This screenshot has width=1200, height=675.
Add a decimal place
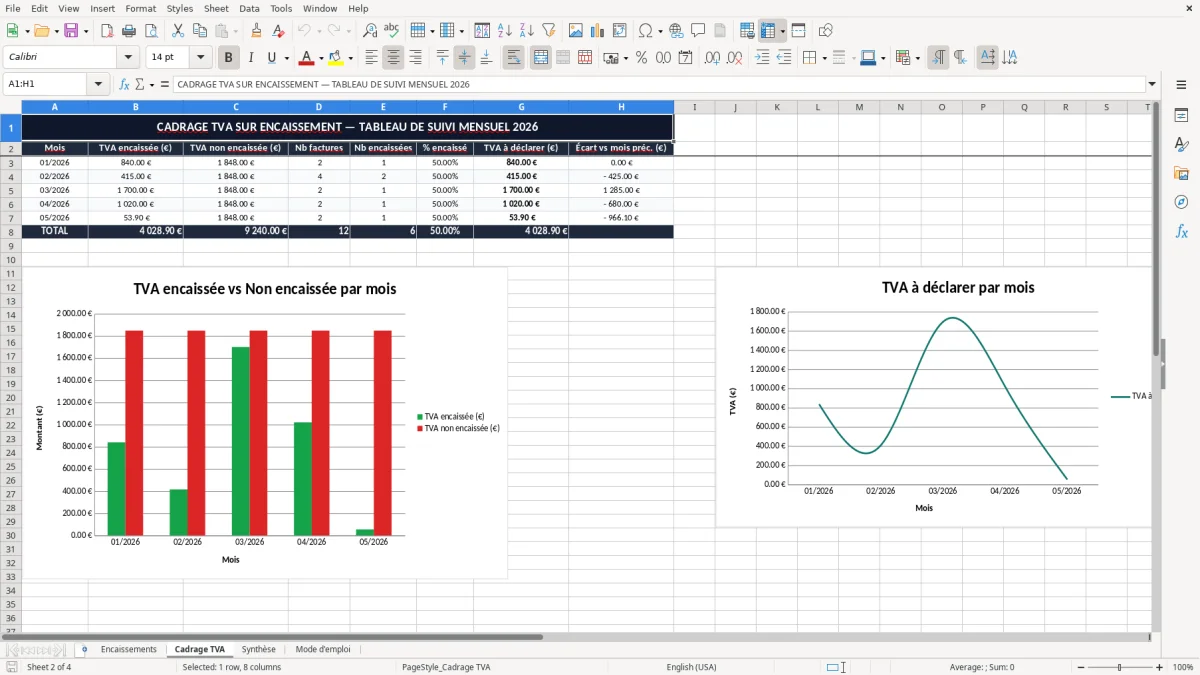(x=713, y=58)
